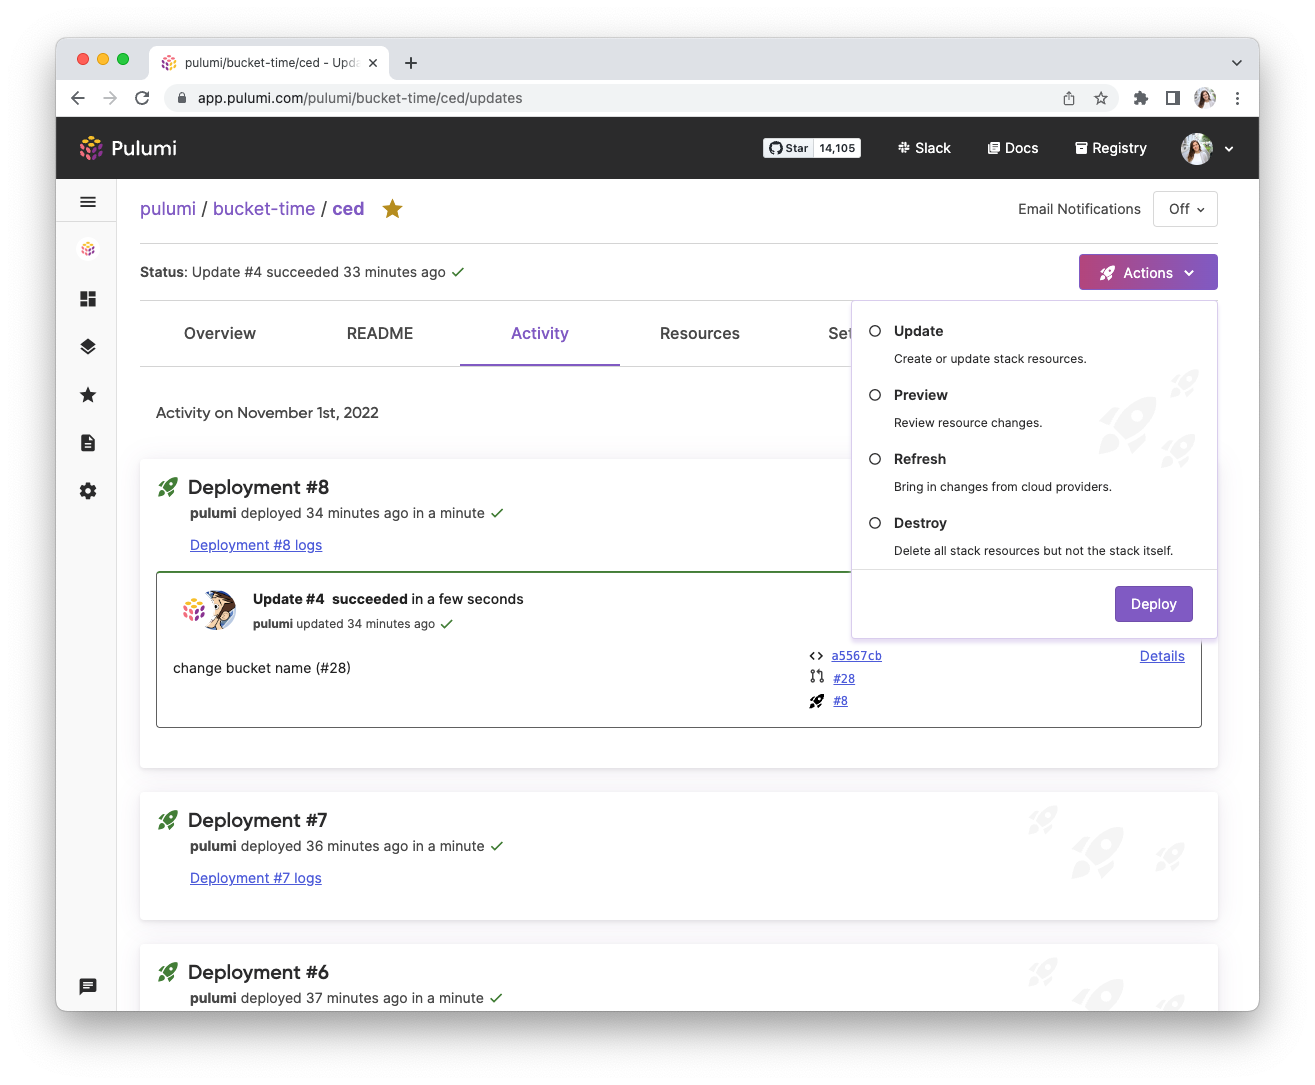
Task: Click the commit code brackets icon
Action: click(x=816, y=656)
